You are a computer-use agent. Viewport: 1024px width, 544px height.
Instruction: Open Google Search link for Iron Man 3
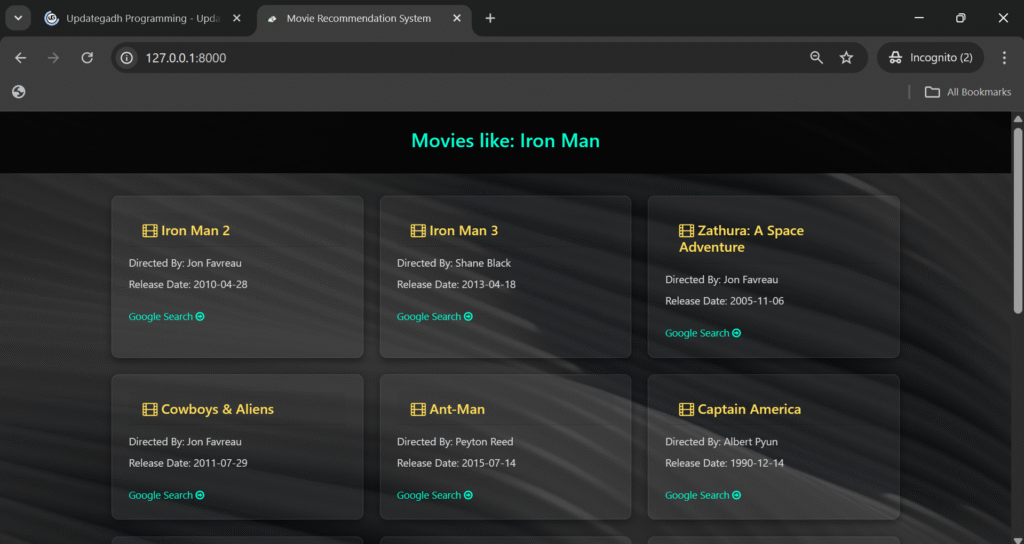point(435,317)
